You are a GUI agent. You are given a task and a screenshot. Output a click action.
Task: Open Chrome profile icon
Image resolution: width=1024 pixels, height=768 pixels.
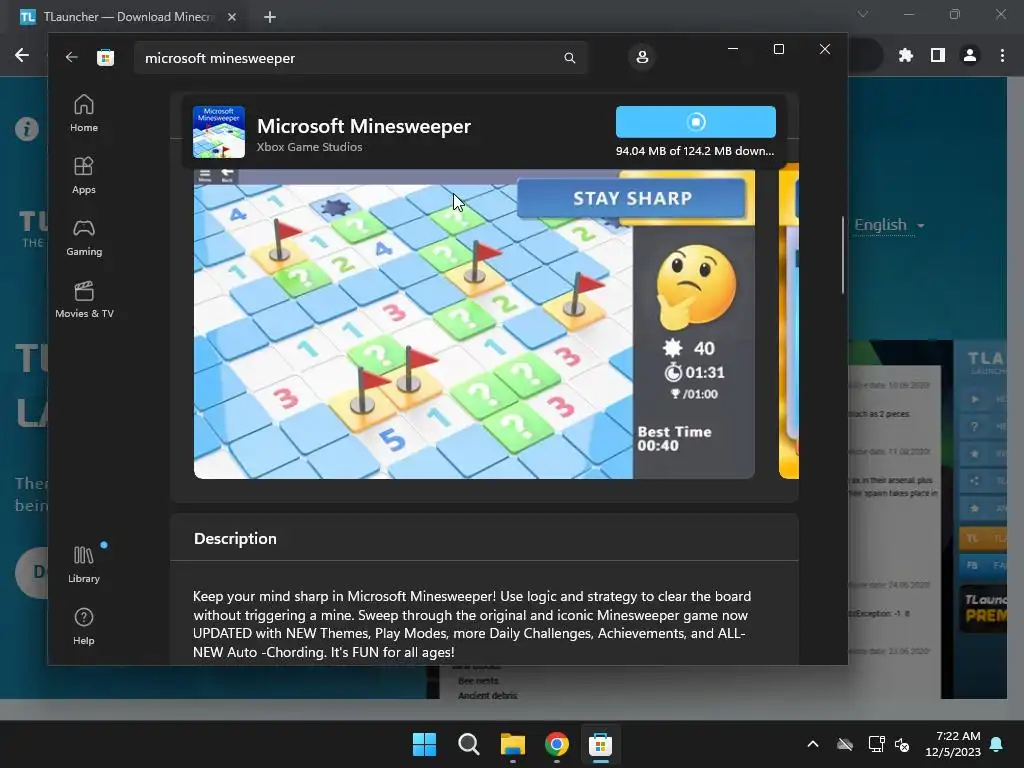(x=970, y=56)
